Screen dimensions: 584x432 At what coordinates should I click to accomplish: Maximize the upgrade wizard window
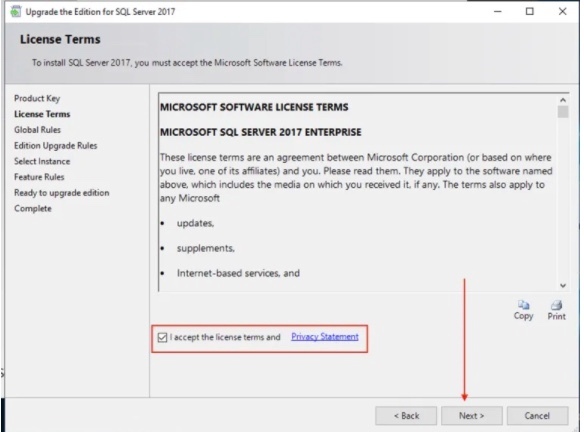click(x=530, y=12)
